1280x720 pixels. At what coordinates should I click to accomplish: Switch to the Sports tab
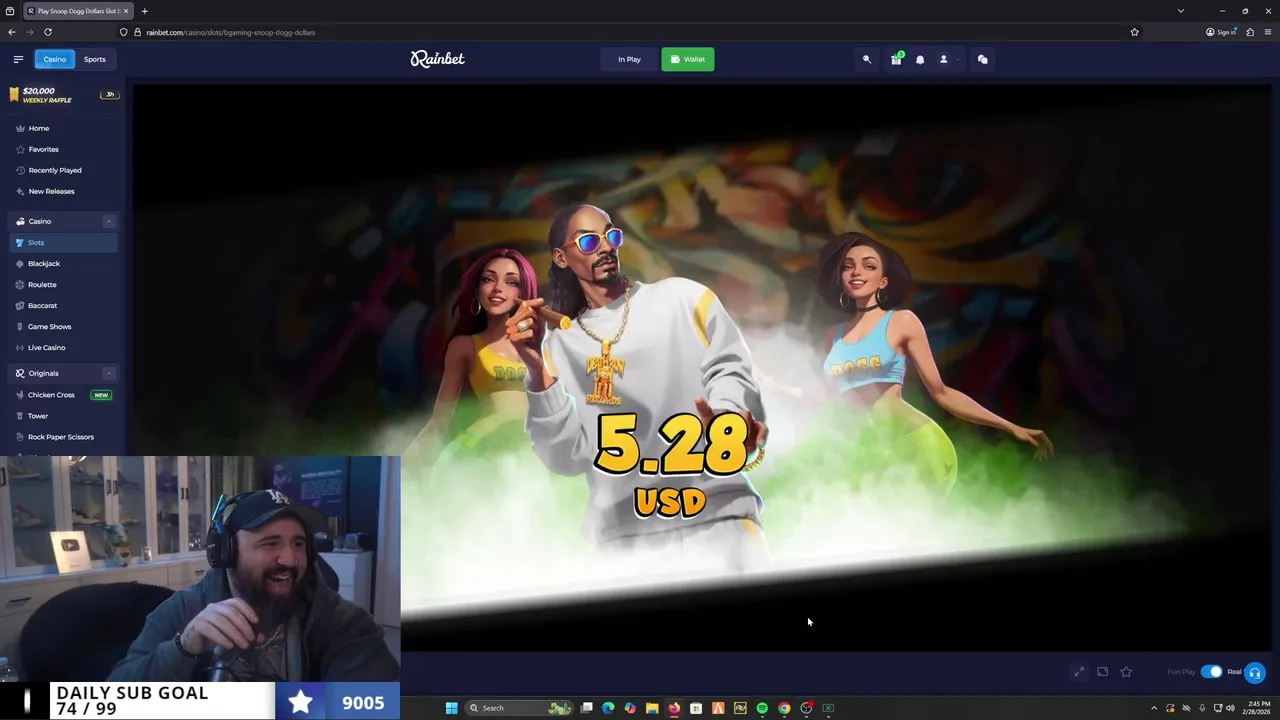tap(94, 59)
